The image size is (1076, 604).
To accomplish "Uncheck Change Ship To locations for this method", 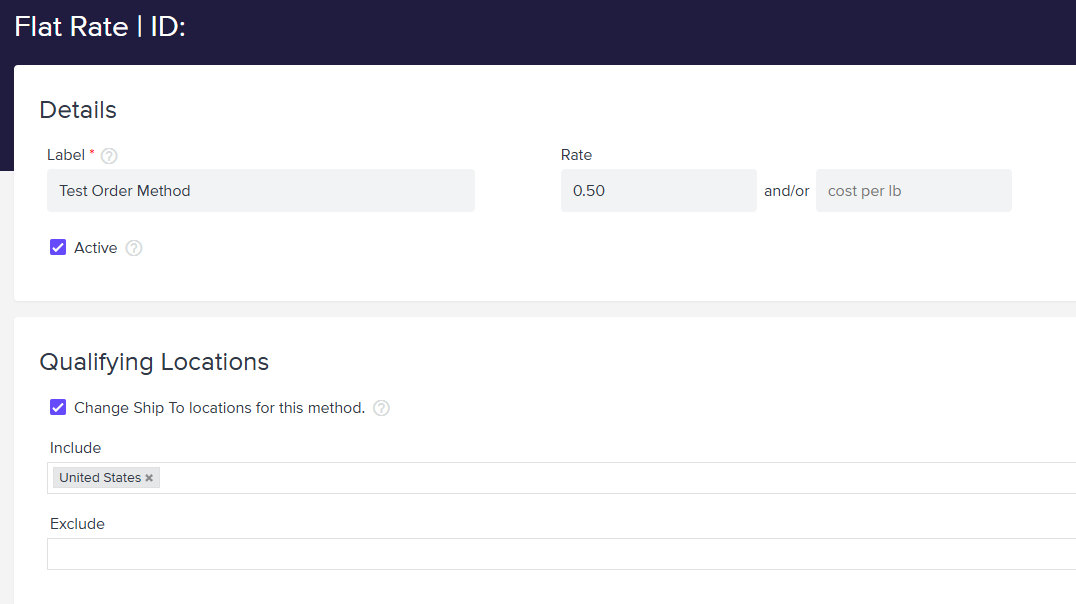I will (58, 407).
